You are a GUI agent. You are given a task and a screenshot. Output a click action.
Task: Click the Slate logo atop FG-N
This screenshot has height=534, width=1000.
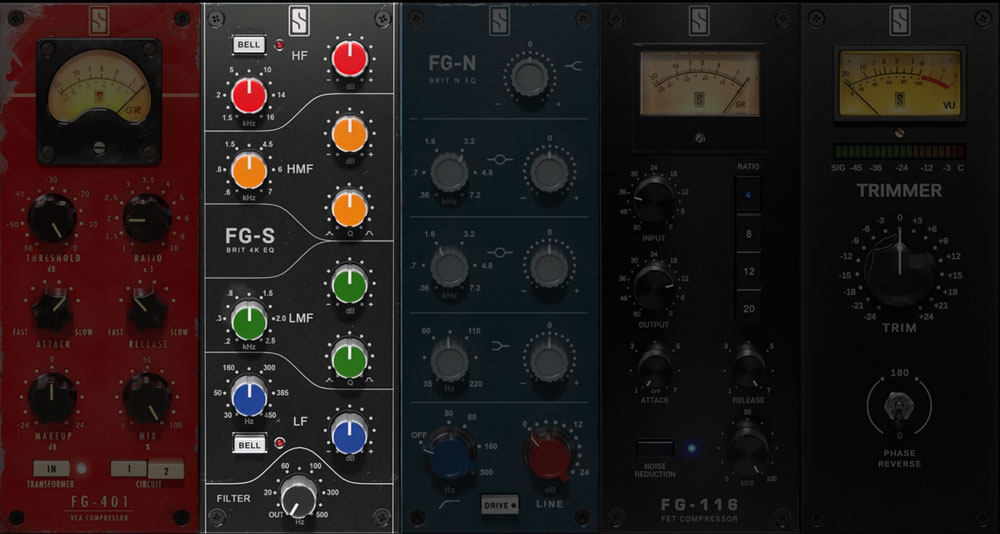click(x=499, y=22)
